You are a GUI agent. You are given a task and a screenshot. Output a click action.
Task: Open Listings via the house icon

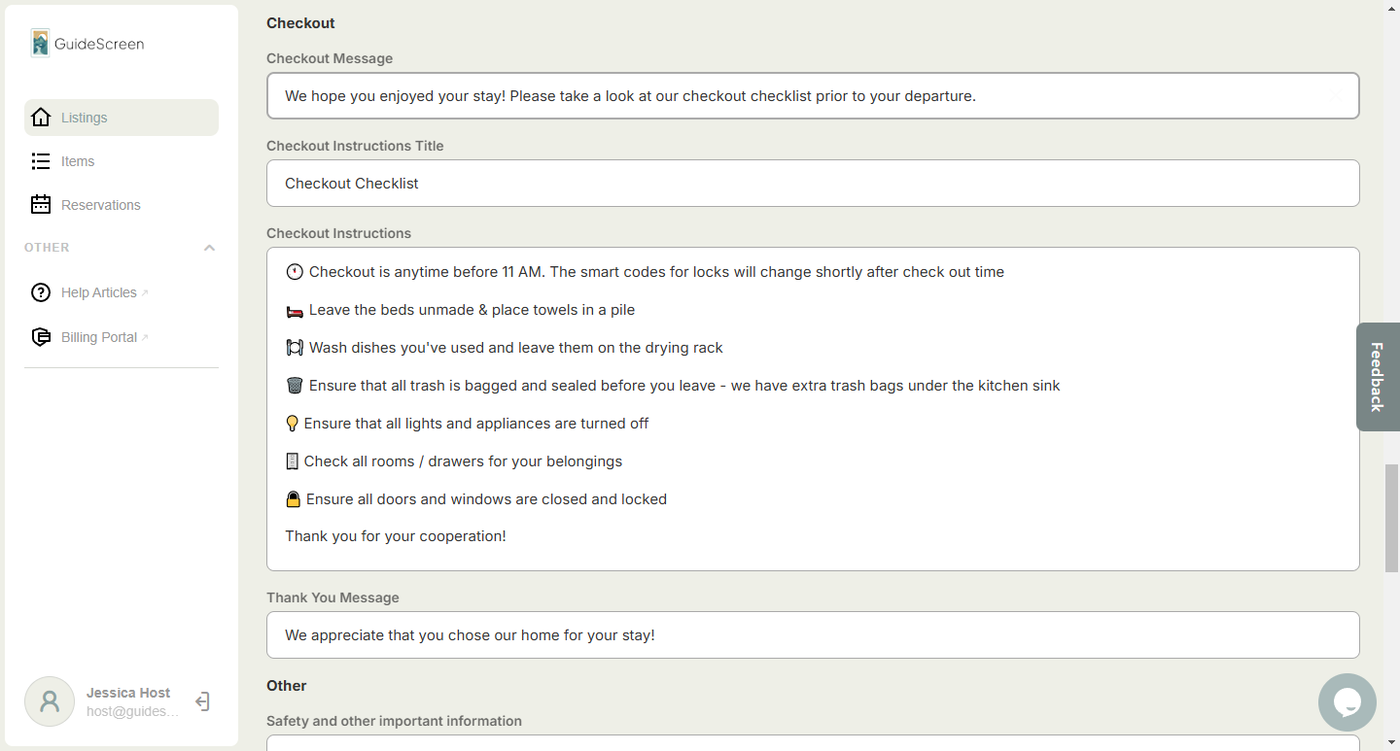pos(41,118)
